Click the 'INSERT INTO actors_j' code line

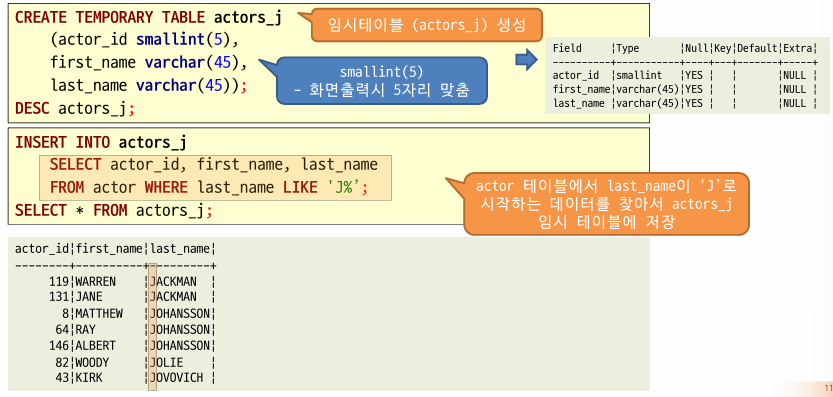100,143
